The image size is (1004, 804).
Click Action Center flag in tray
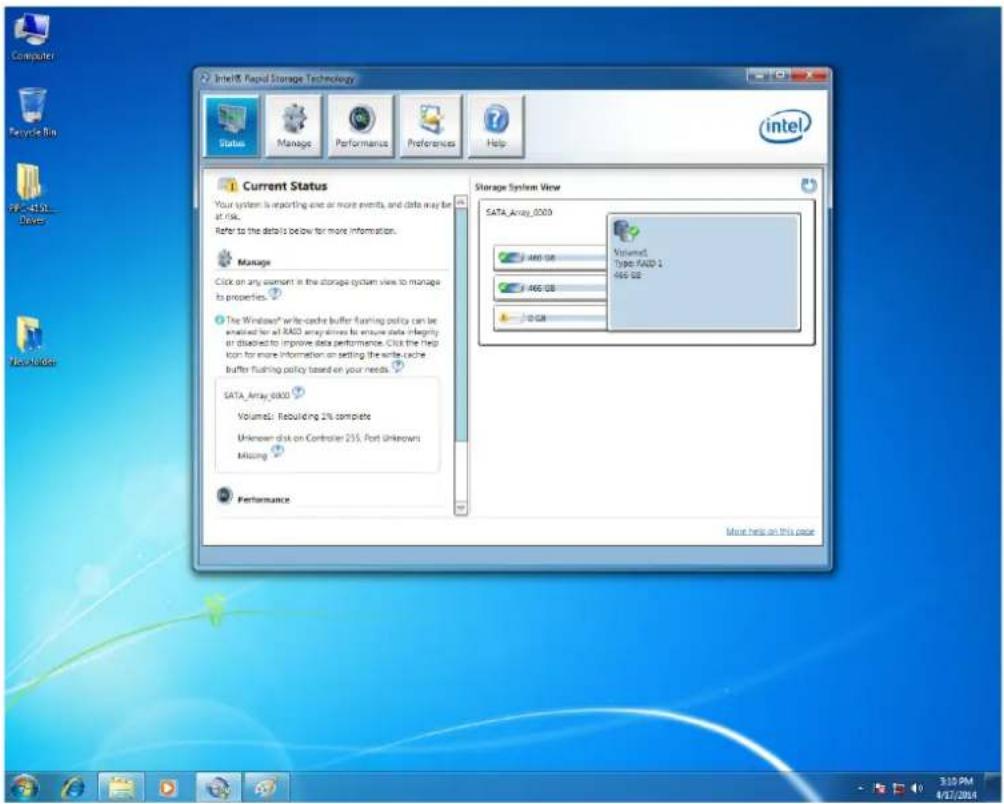(x=879, y=788)
